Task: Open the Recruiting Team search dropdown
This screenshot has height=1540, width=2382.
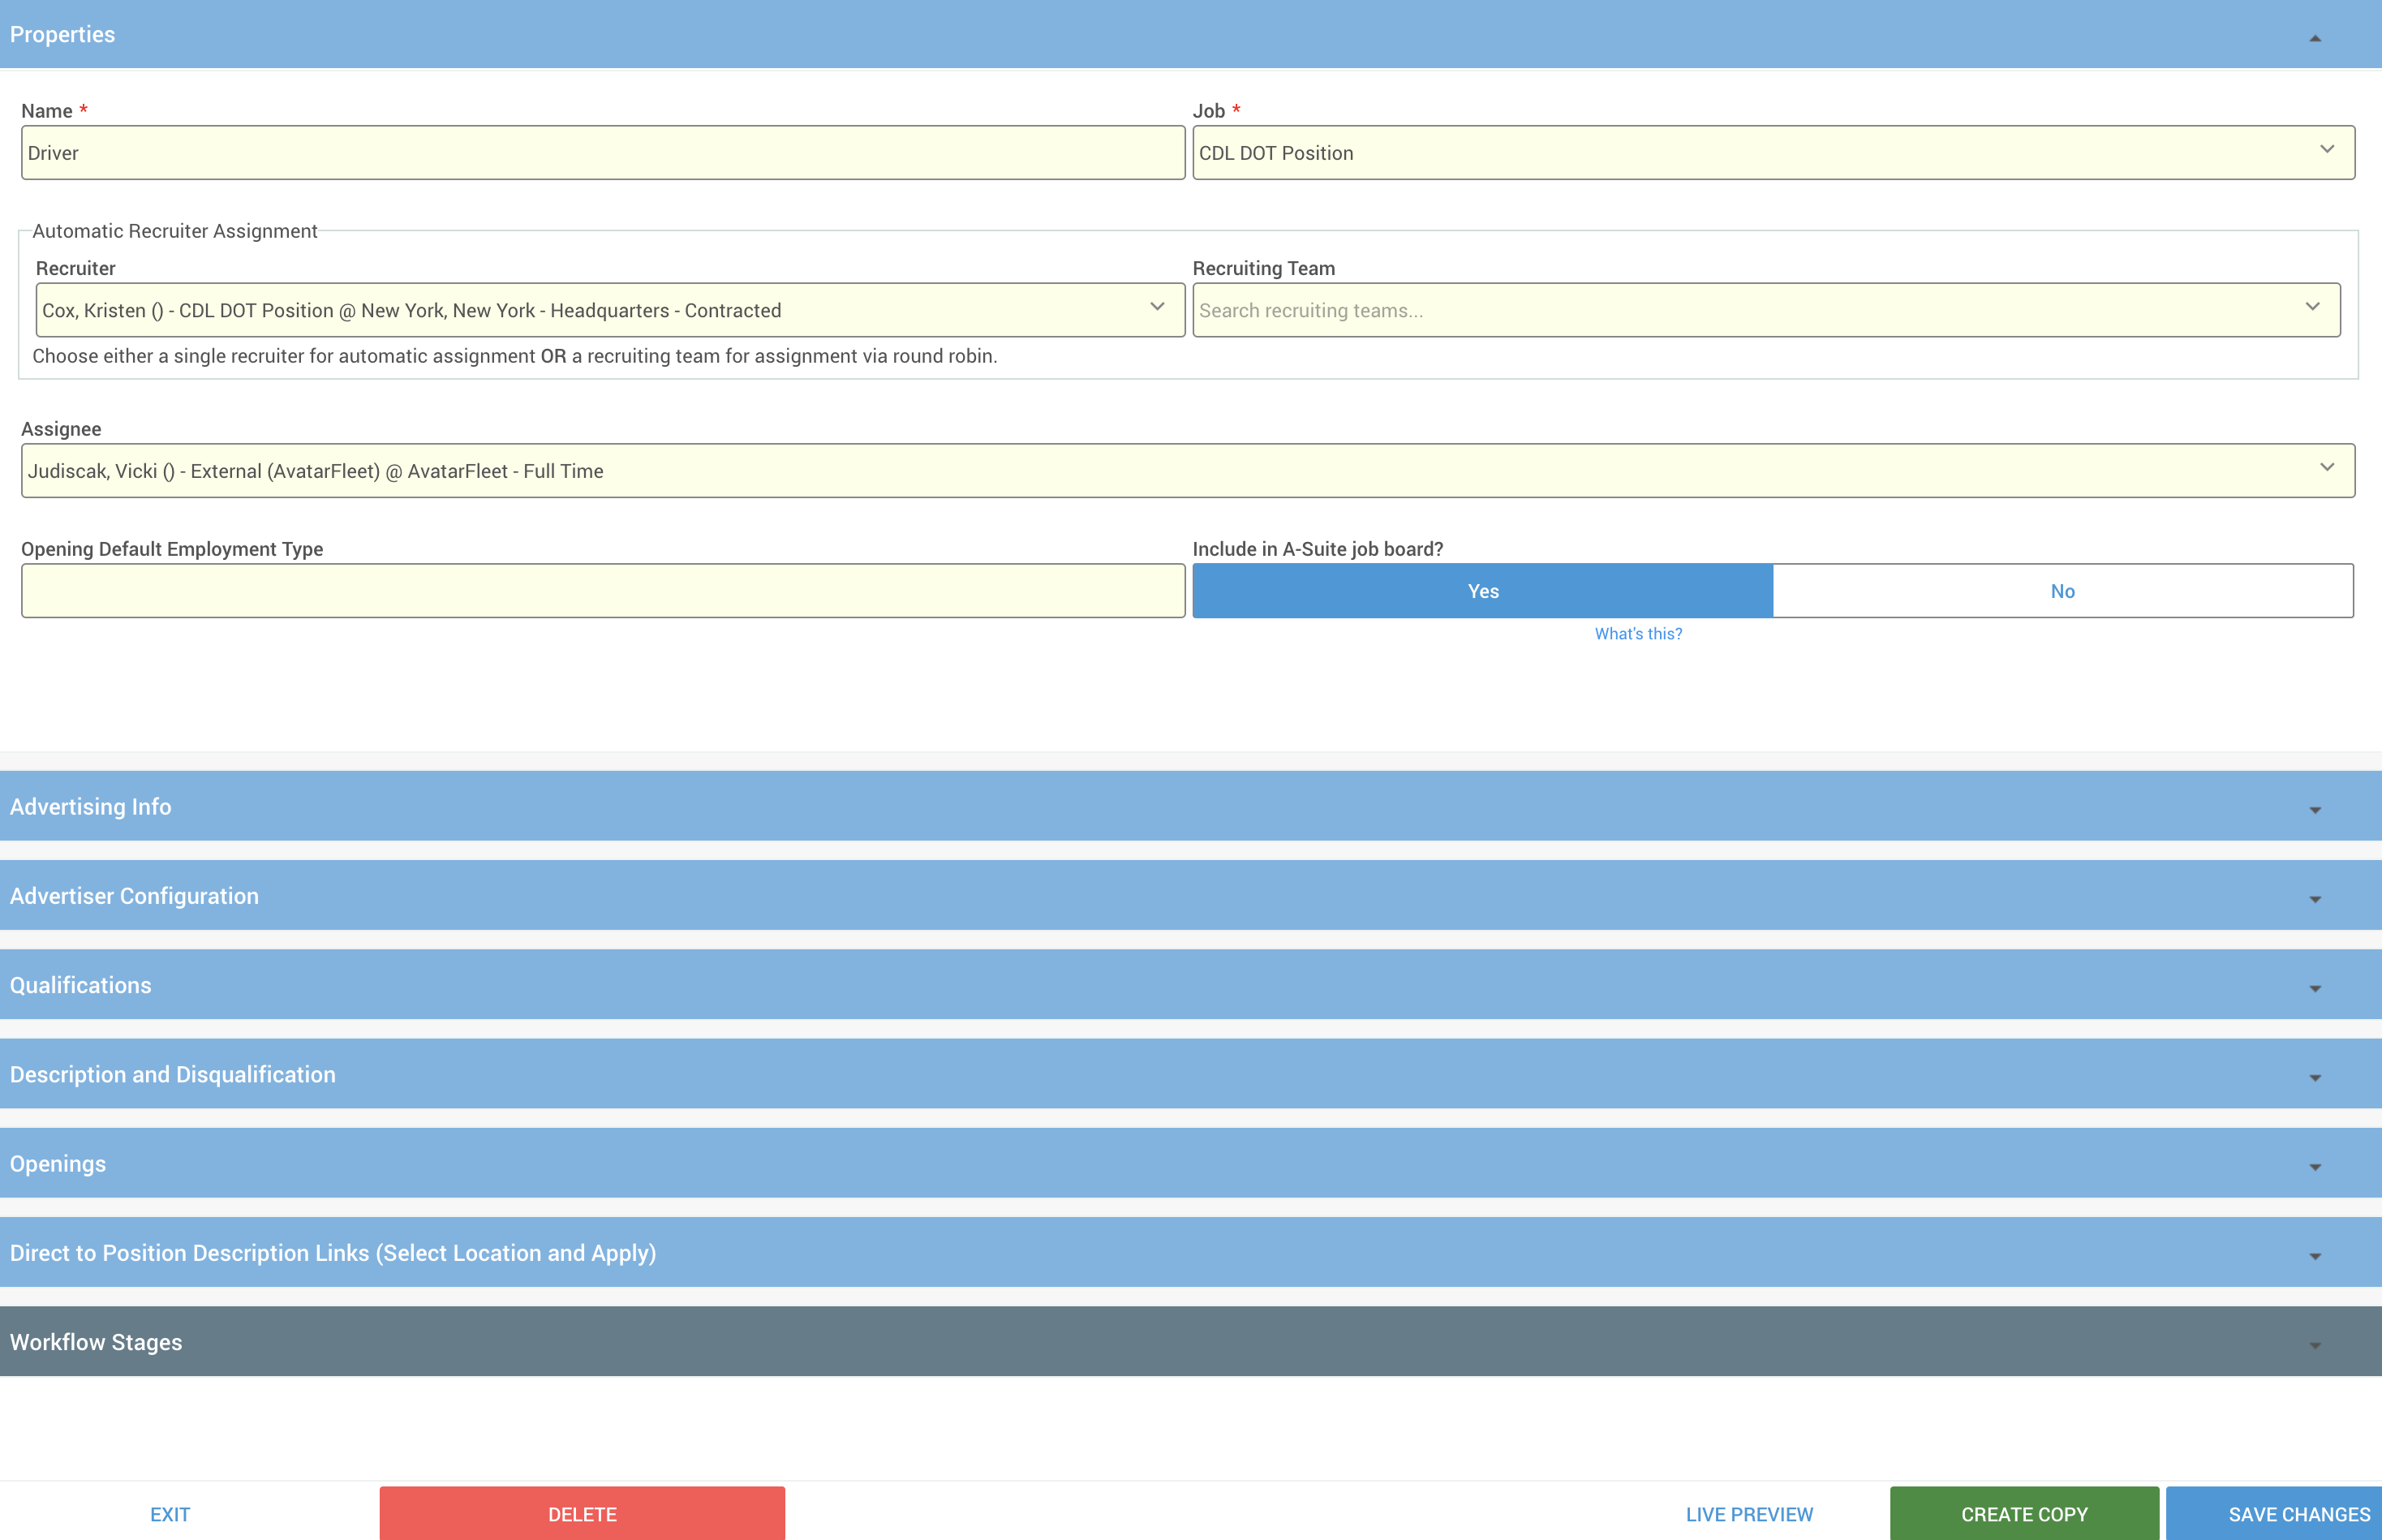Action: (1766, 310)
